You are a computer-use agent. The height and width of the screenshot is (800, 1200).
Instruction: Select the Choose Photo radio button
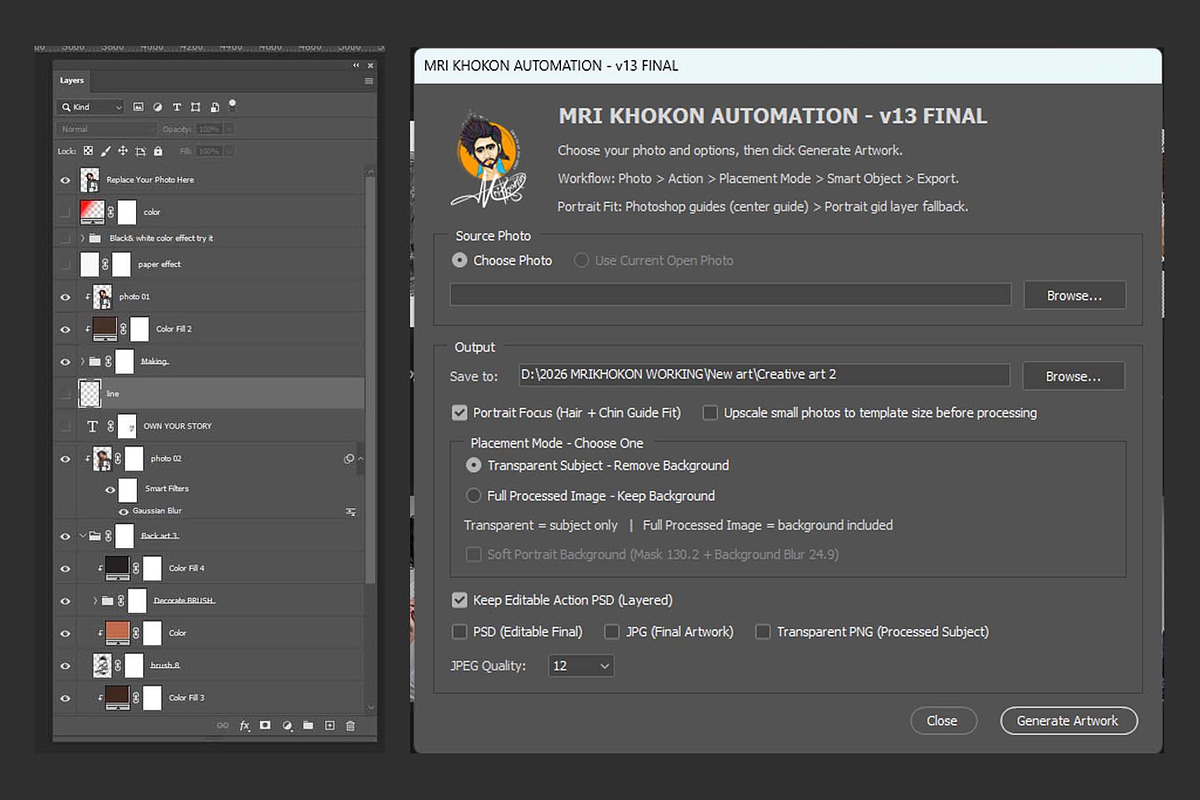pos(460,260)
